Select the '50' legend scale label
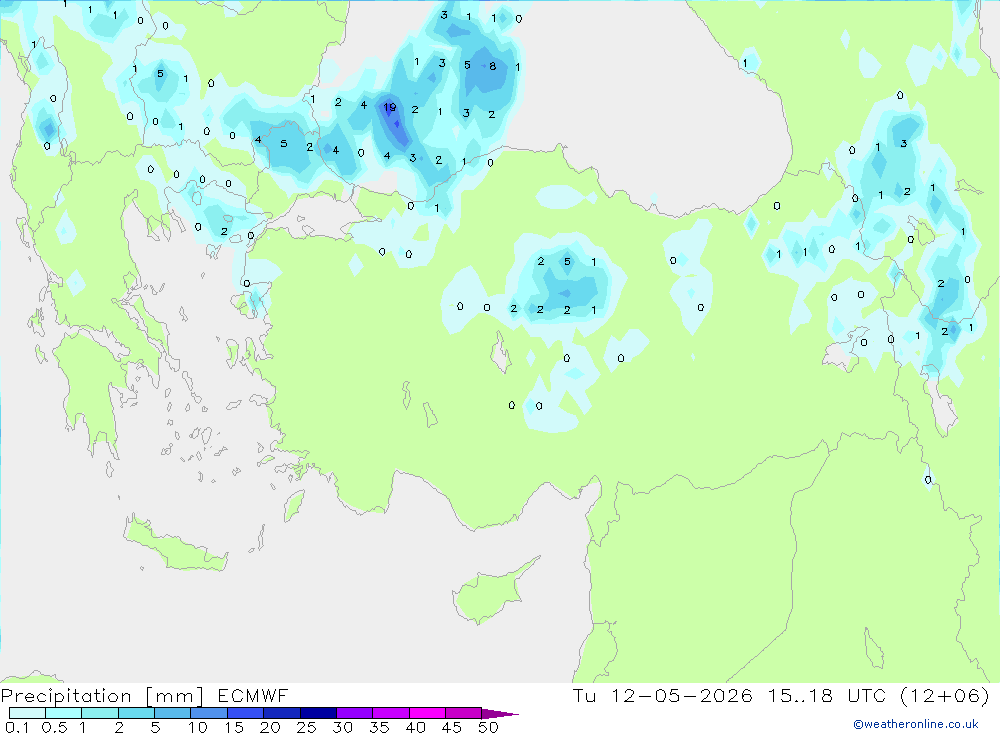1000x733 pixels. [488, 727]
